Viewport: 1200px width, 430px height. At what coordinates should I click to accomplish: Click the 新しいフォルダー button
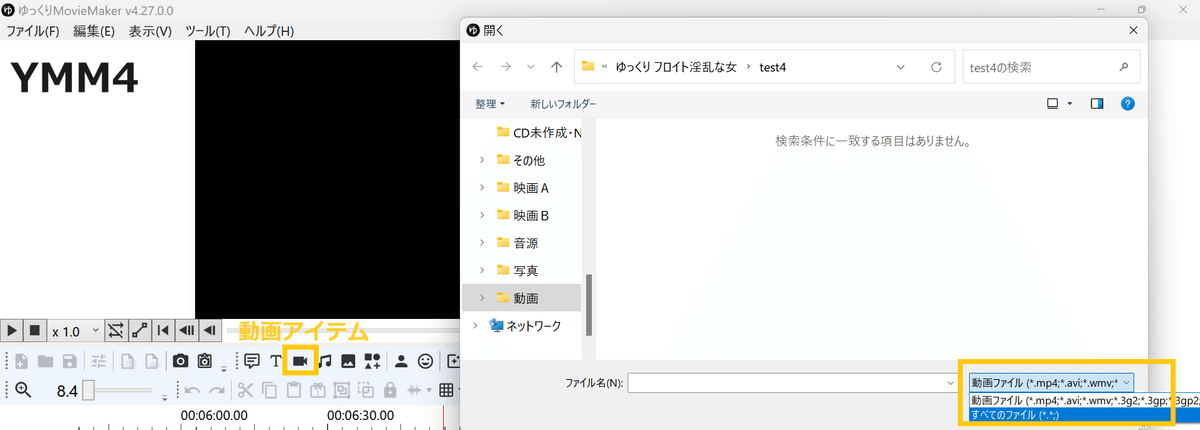(563, 104)
